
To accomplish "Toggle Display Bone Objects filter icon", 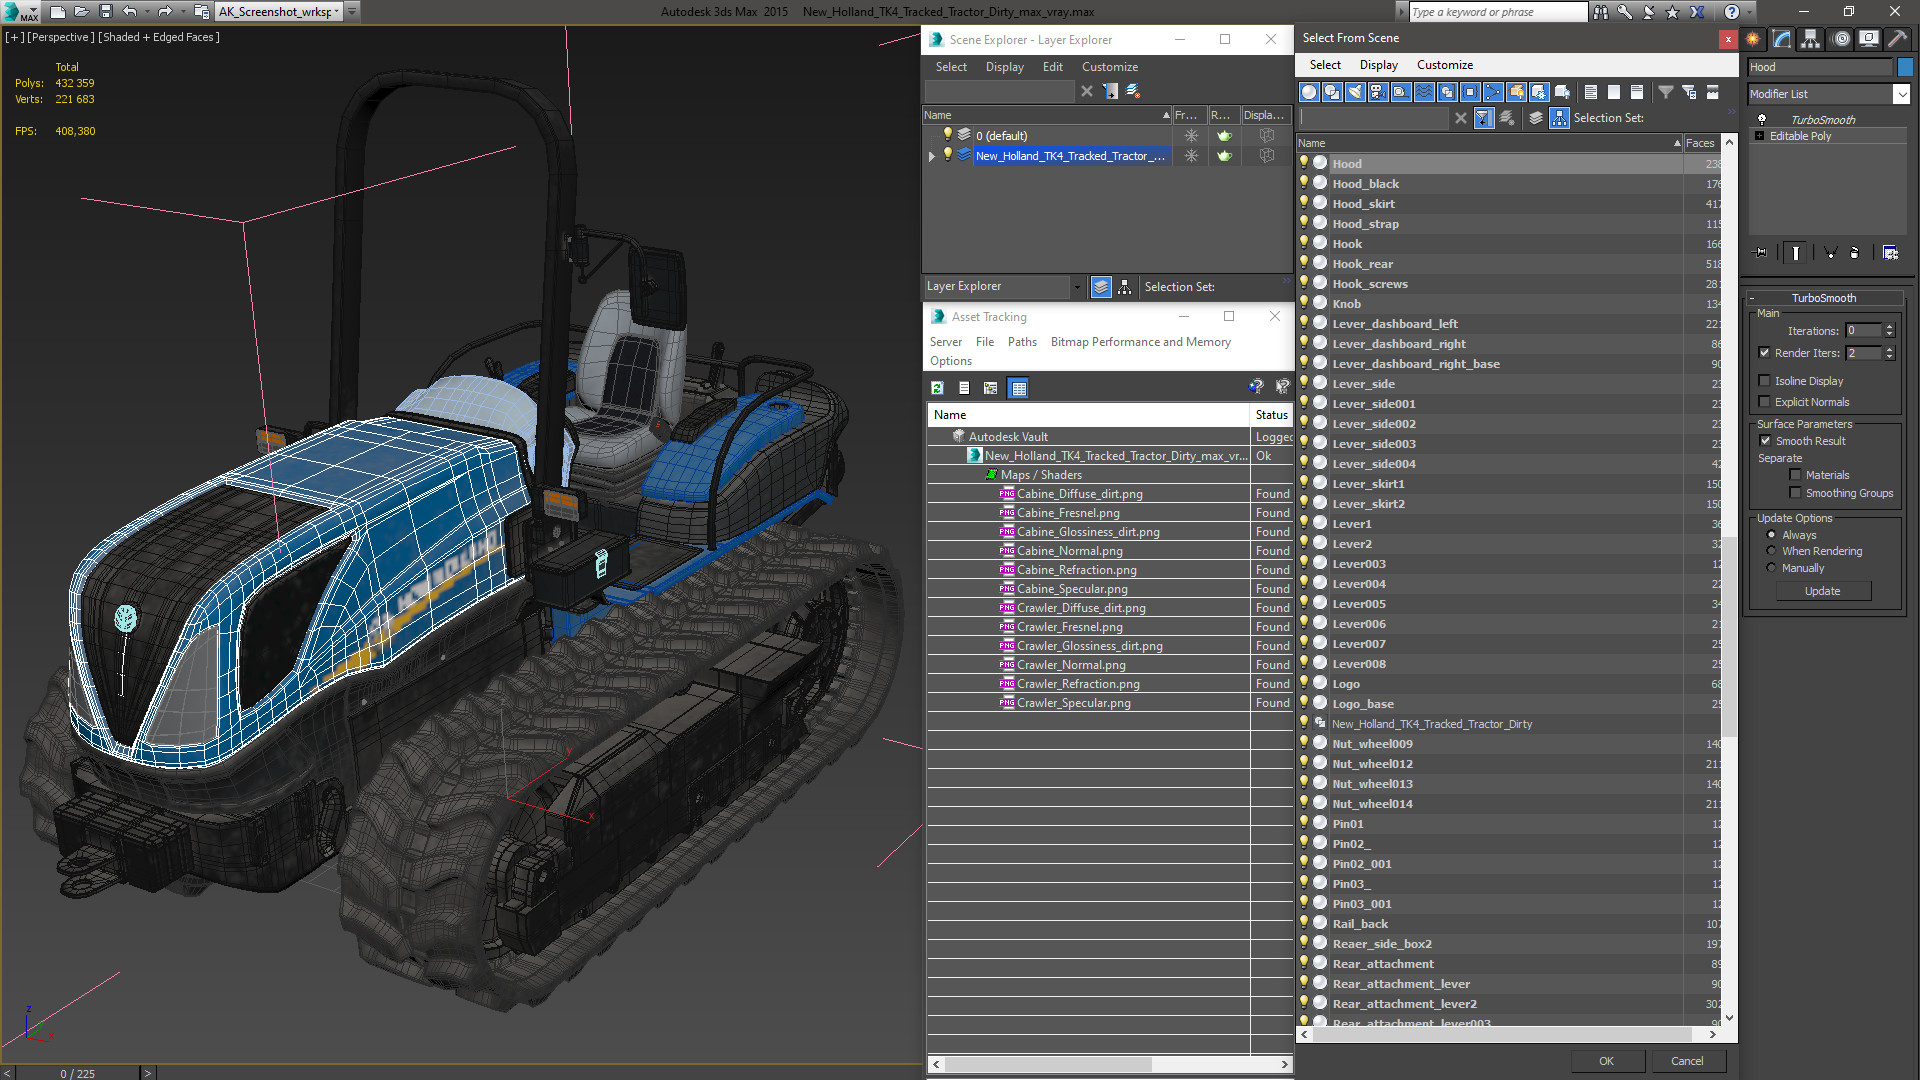I will 1493,92.
